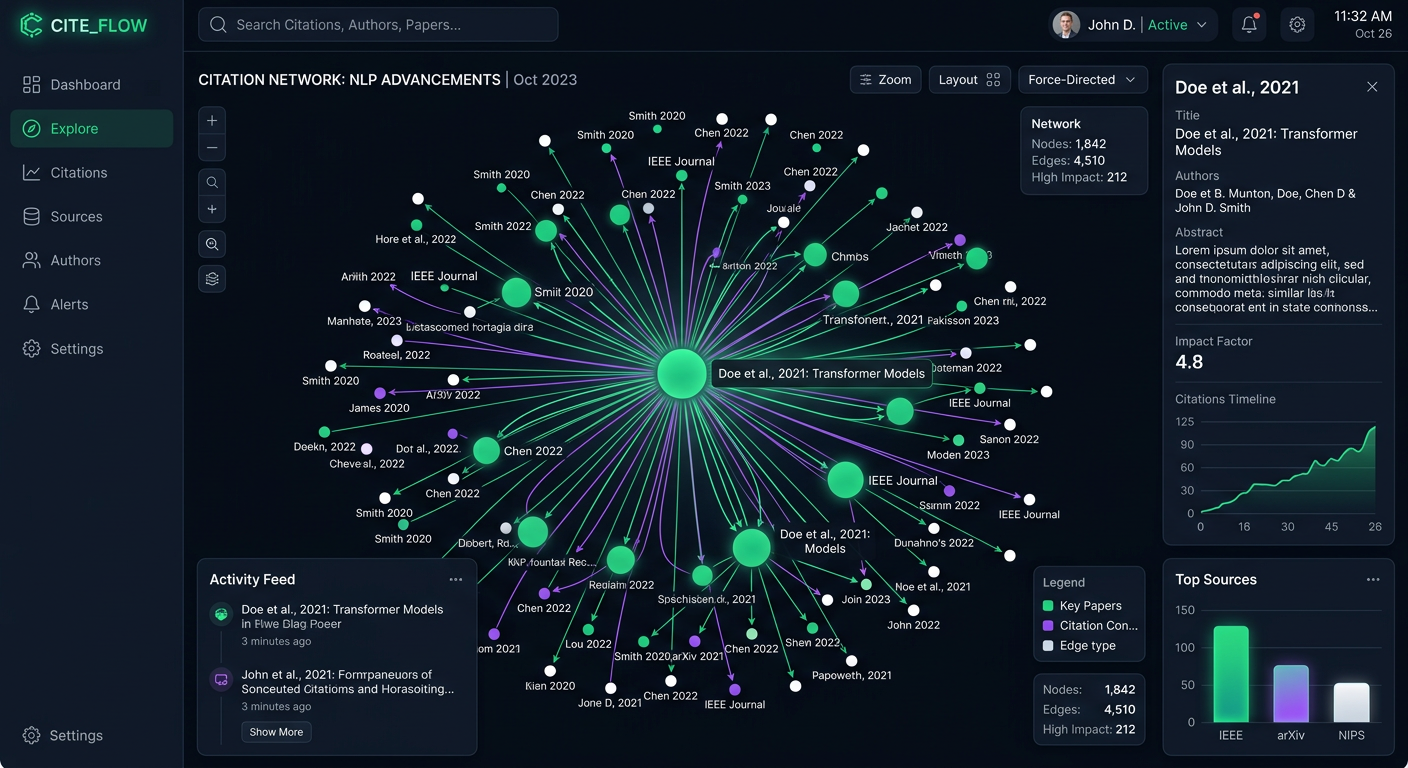Expand the John D. Active status dropdown
Image resolution: width=1408 pixels, height=768 pixels.
pyautogui.click(x=1133, y=24)
